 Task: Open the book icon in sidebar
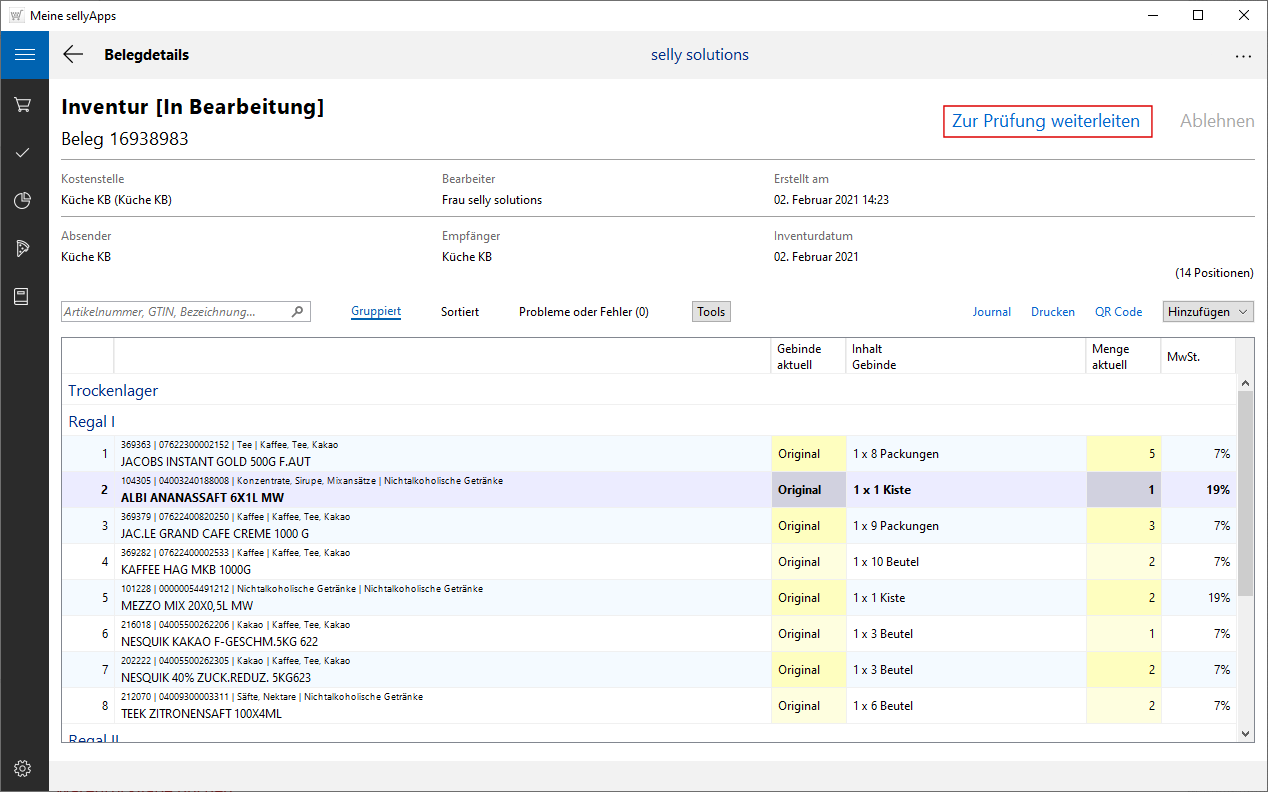24,297
